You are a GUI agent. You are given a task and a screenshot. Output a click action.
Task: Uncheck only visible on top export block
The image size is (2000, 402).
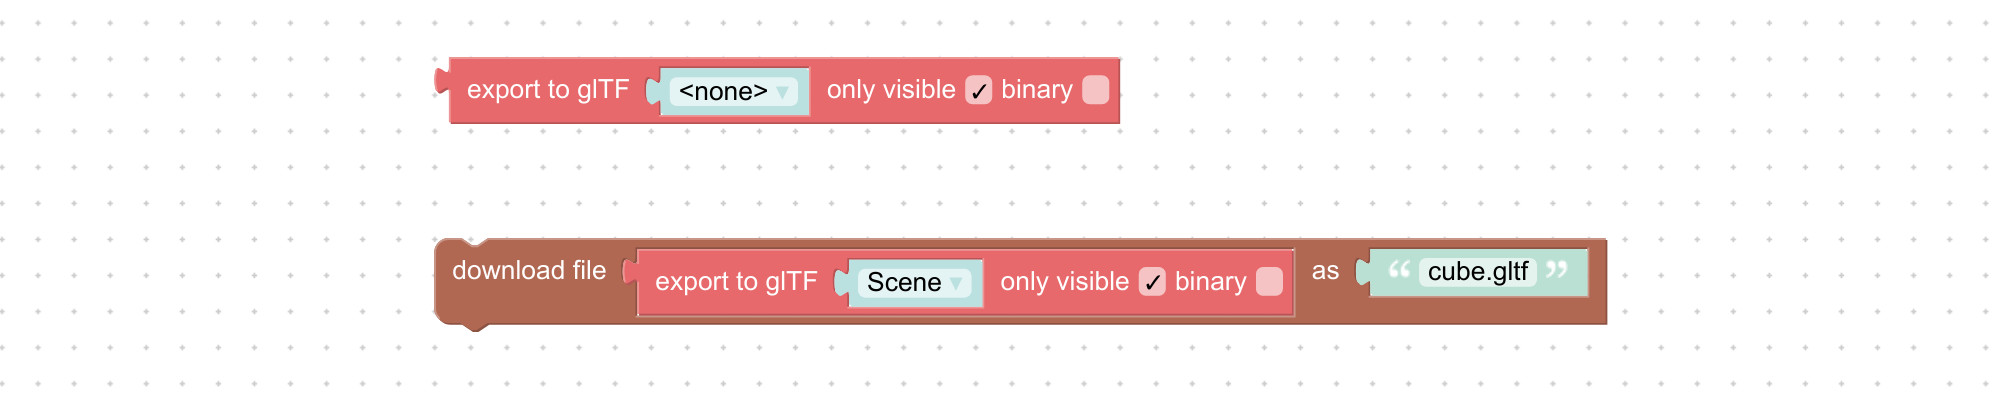978,91
